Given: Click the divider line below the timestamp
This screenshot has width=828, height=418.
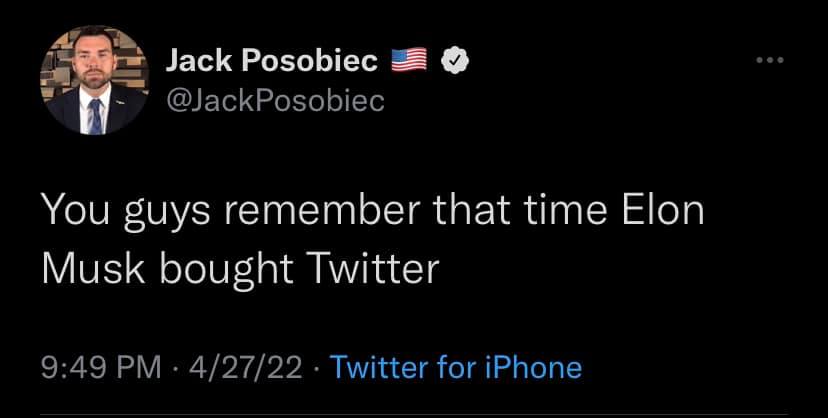Looking at the screenshot, I should coord(414,414).
